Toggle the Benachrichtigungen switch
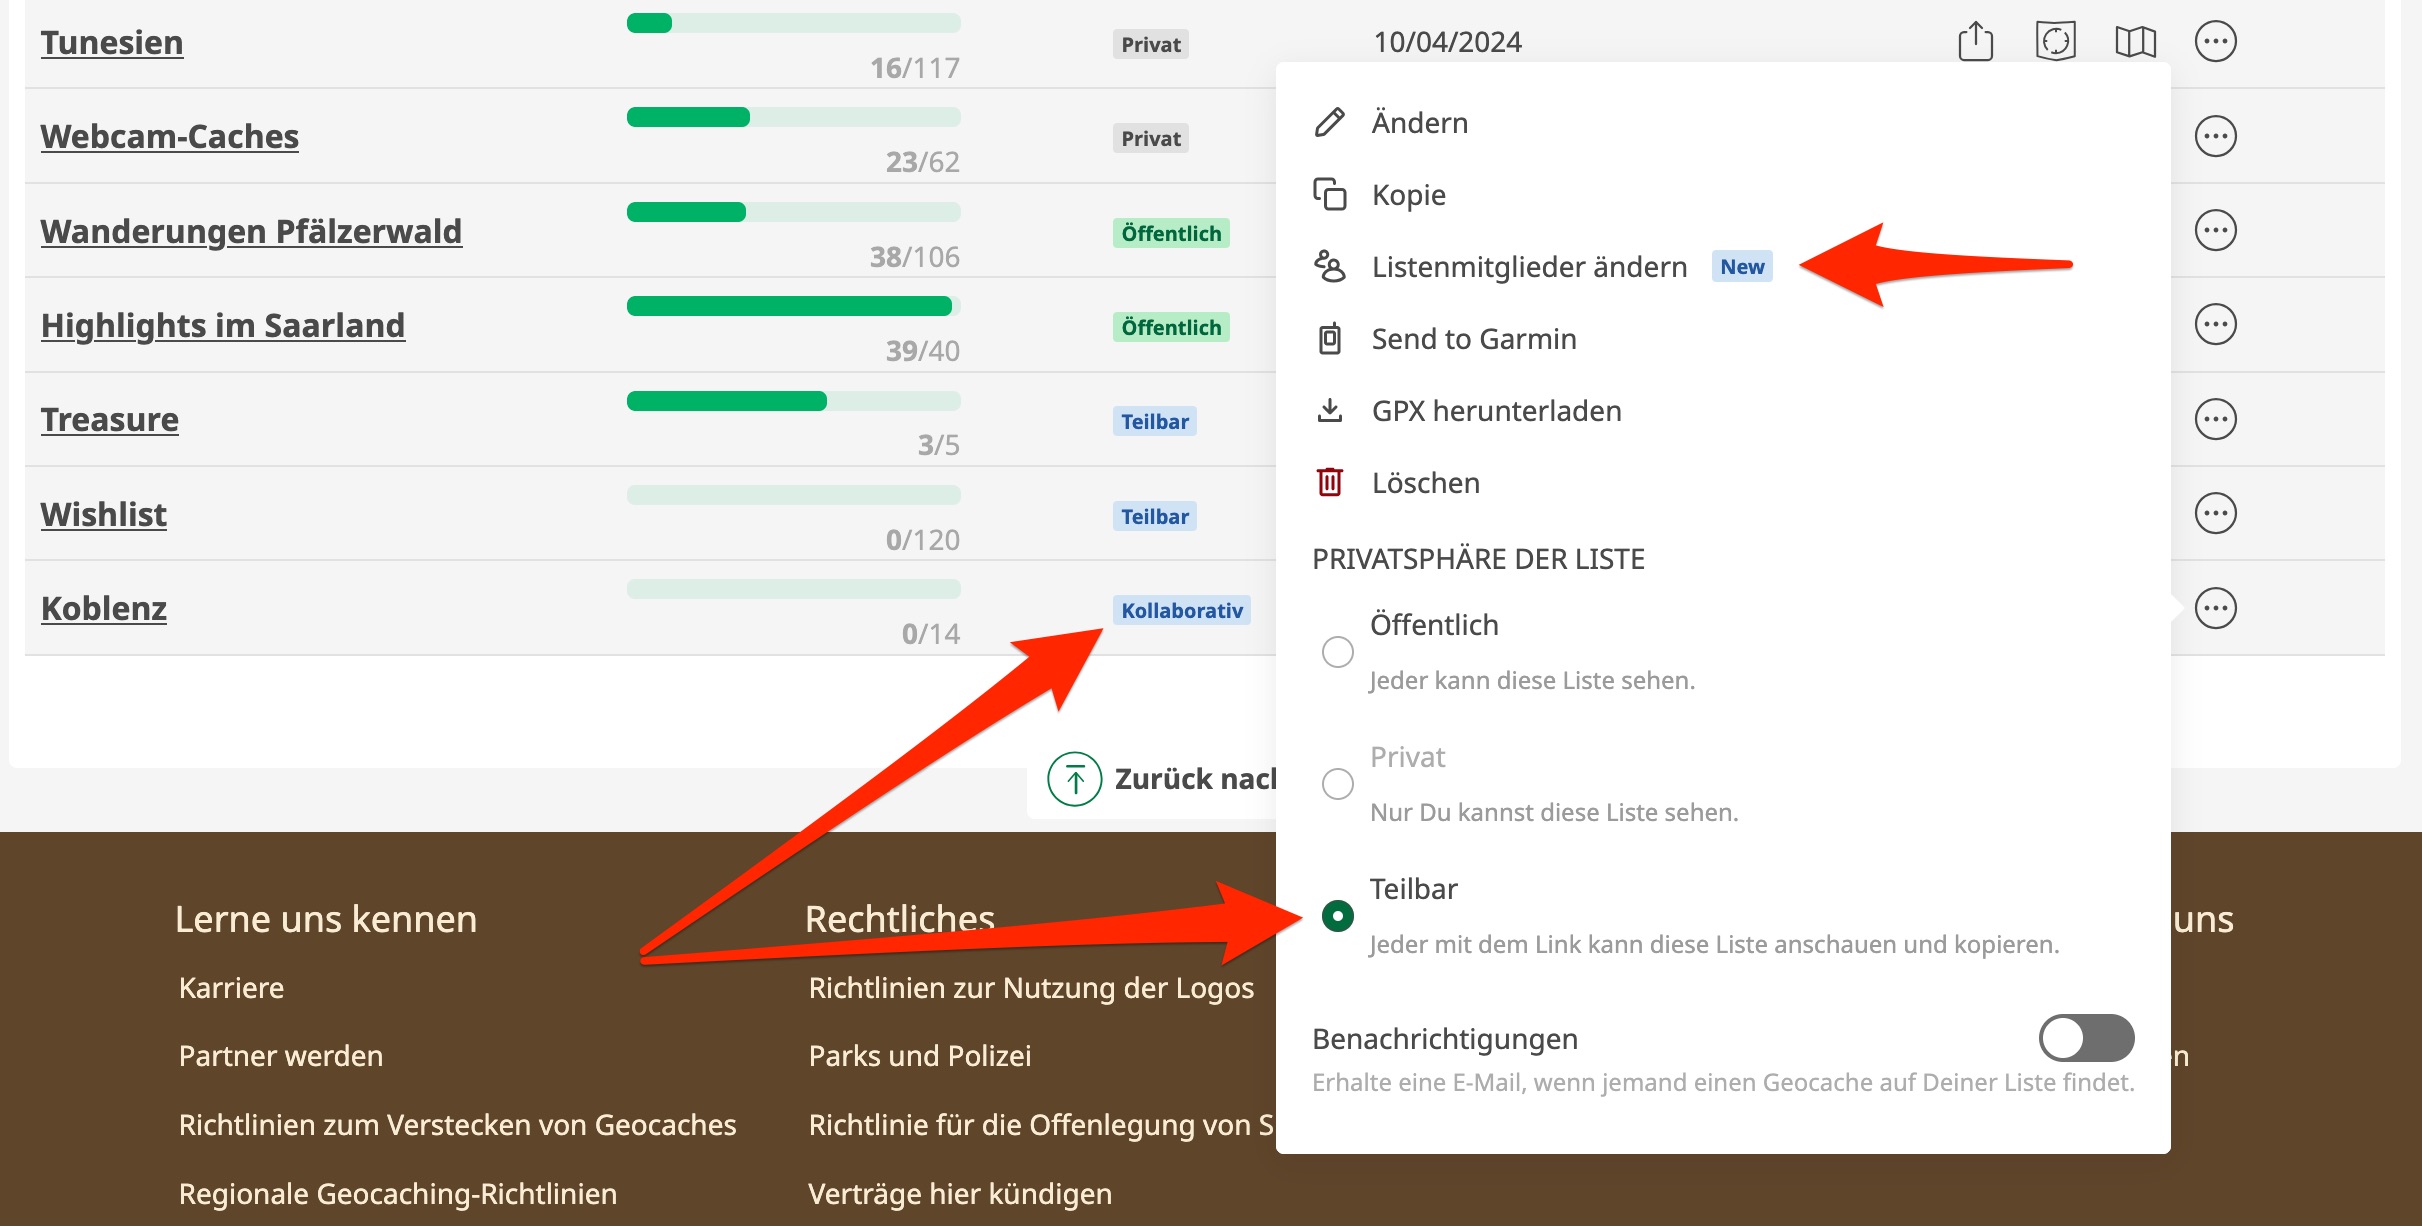The image size is (2422, 1226). pos(2086,1038)
